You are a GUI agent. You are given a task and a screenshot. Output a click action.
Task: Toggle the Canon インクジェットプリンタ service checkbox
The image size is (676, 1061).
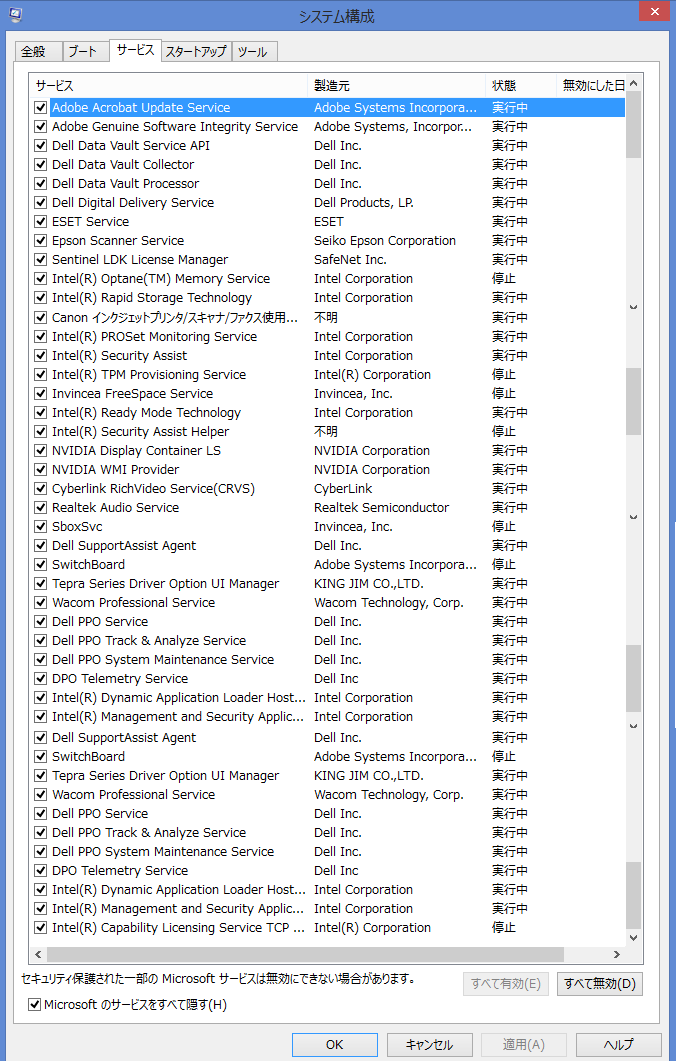tap(41, 317)
